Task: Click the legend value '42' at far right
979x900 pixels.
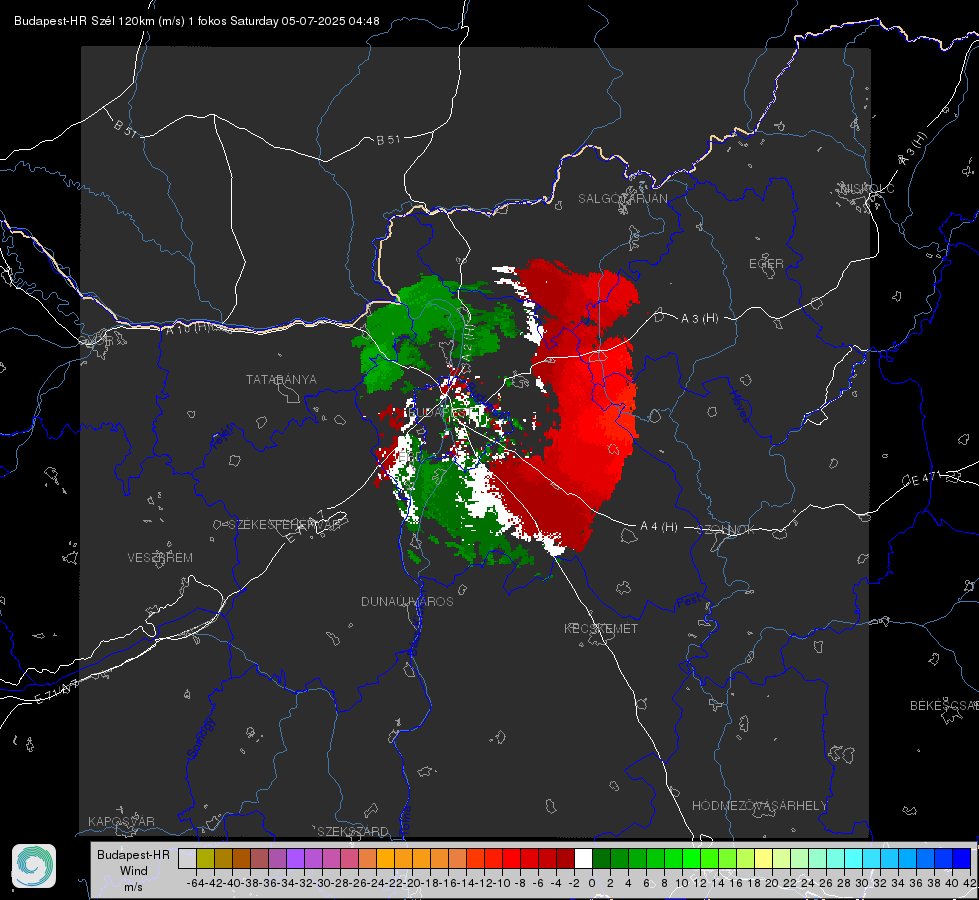Action: [x=970, y=883]
